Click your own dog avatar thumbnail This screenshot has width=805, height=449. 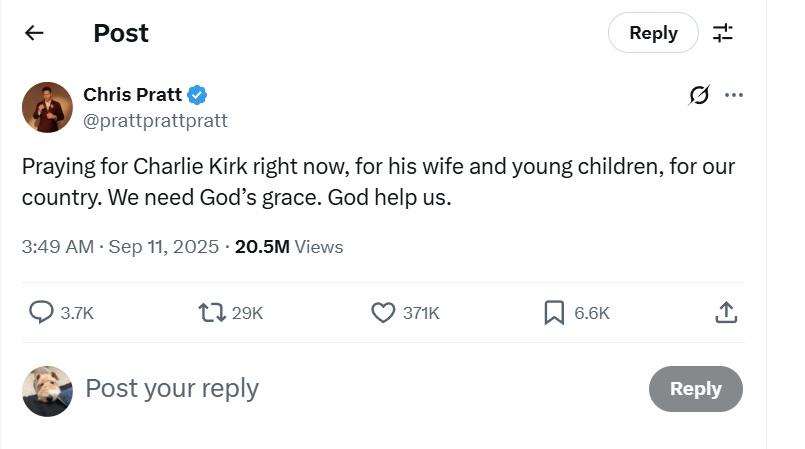click(x=47, y=390)
